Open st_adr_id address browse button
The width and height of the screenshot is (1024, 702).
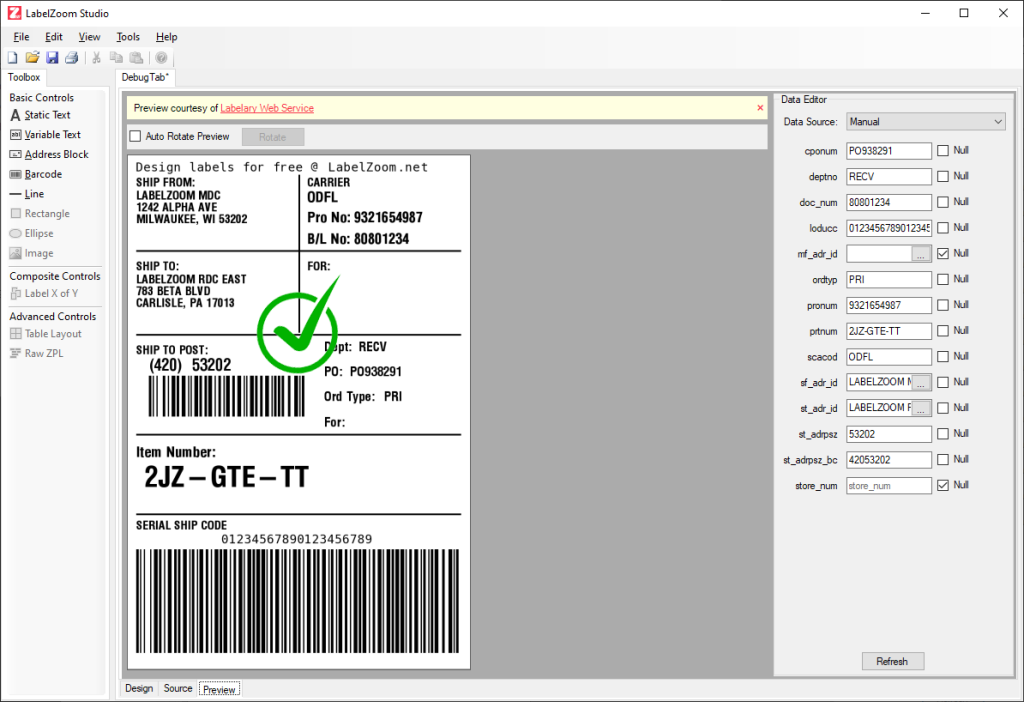(921, 409)
